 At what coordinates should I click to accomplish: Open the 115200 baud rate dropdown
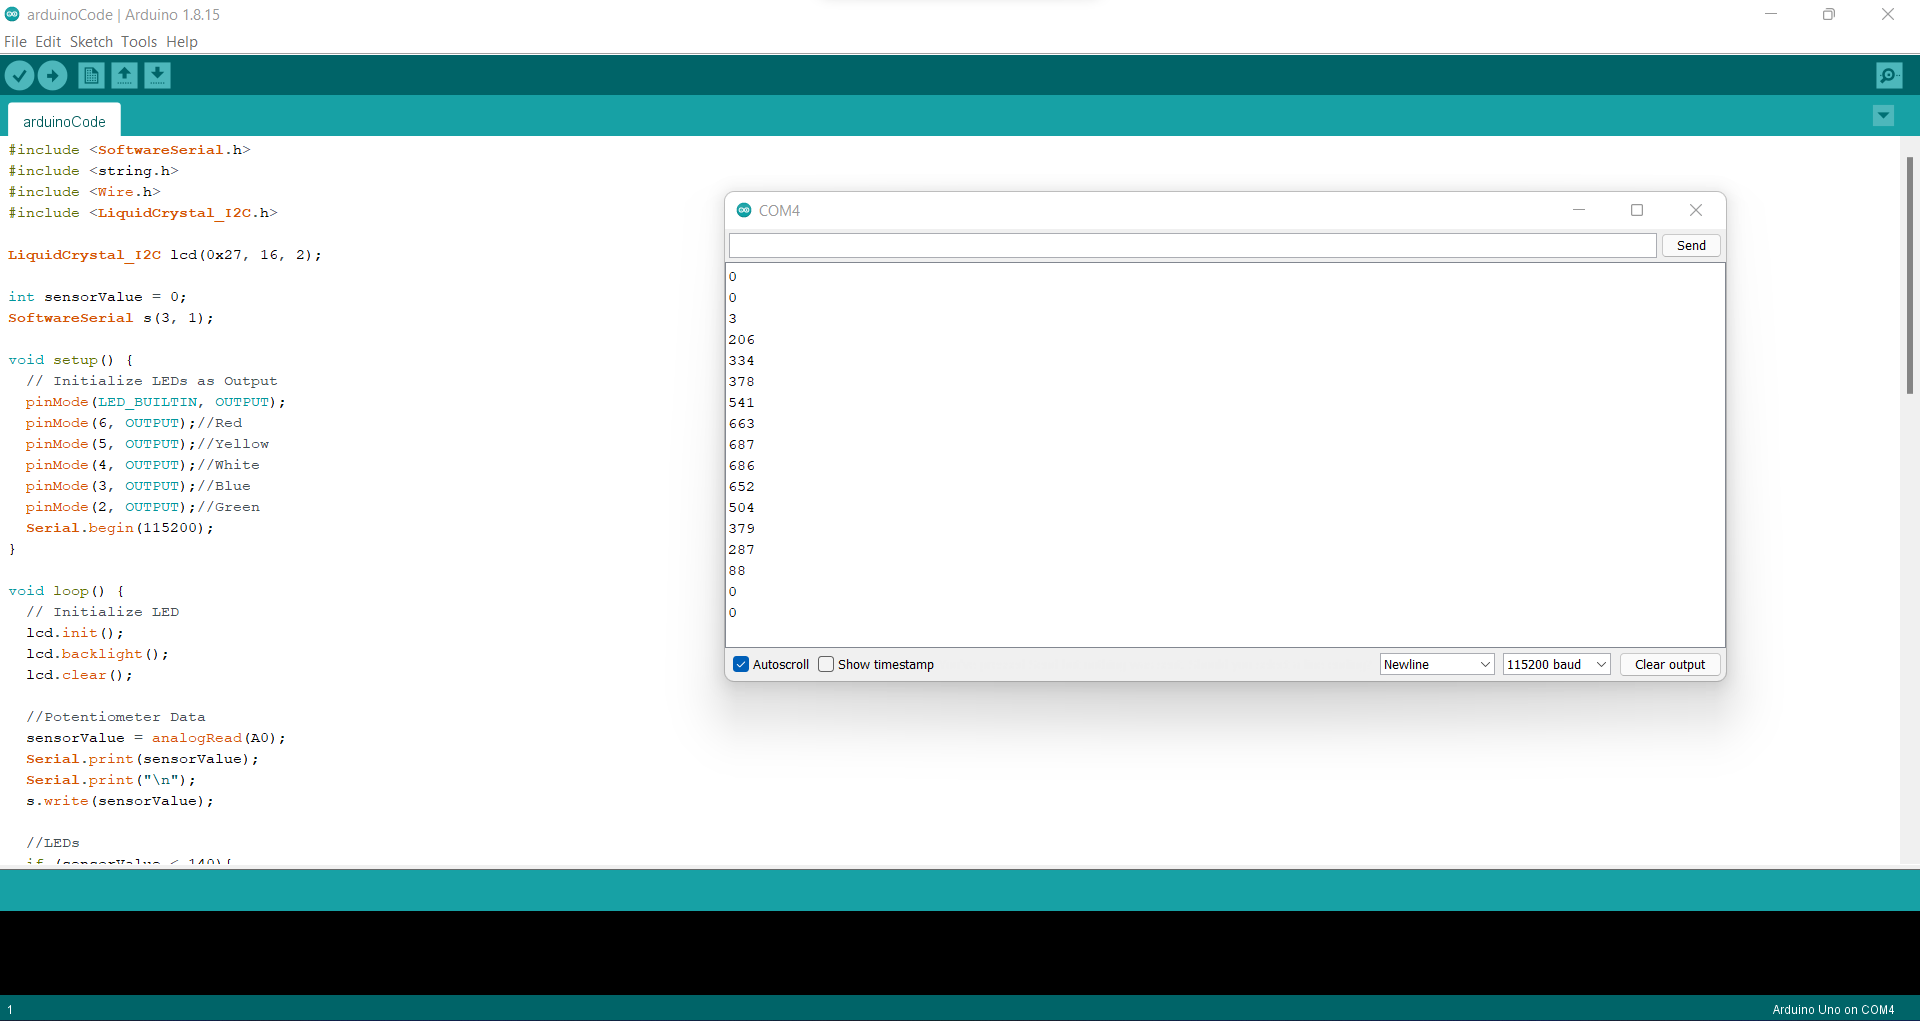(1557, 664)
